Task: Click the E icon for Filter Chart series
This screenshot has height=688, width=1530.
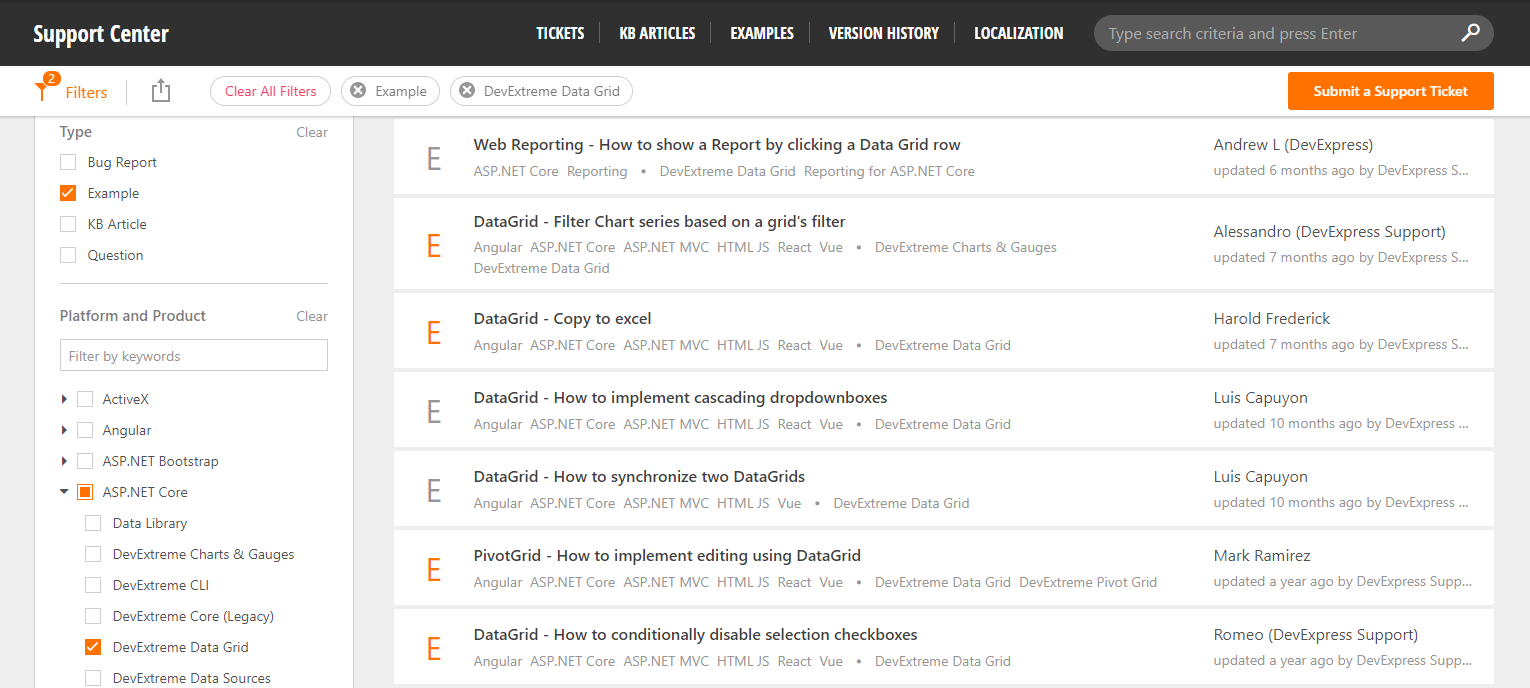Action: pos(433,245)
